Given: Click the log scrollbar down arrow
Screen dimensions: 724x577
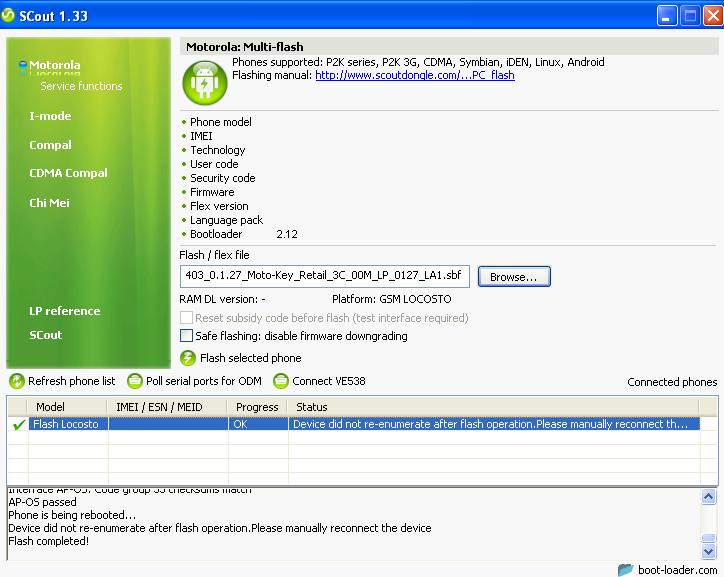Looking at the screenshot, I should click(708, 551).
